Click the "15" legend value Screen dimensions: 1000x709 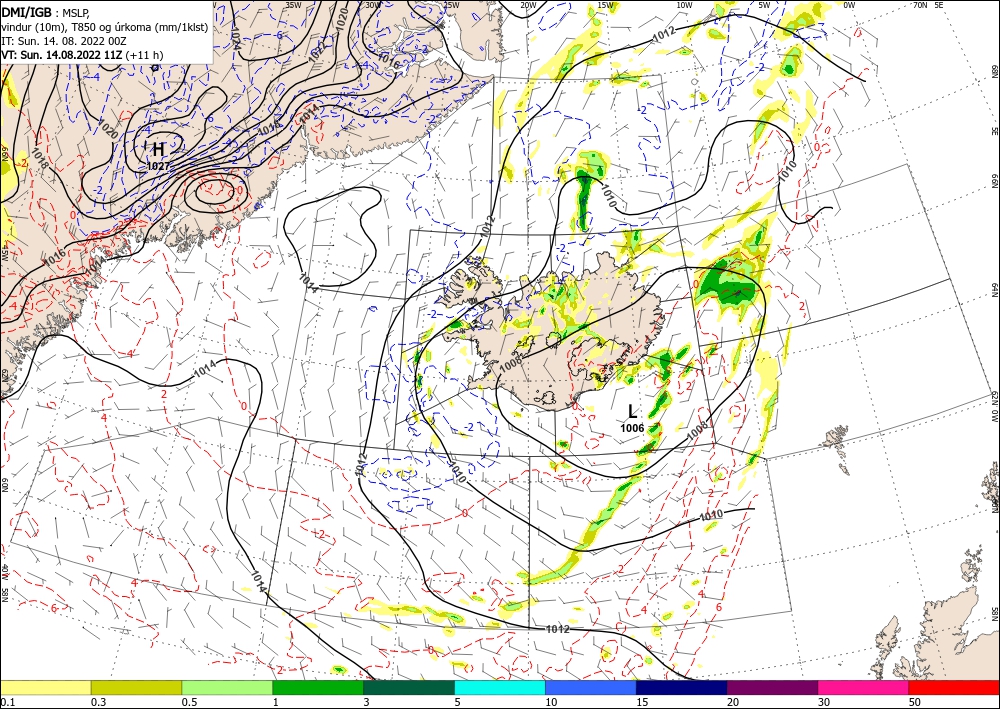point(642,702)
